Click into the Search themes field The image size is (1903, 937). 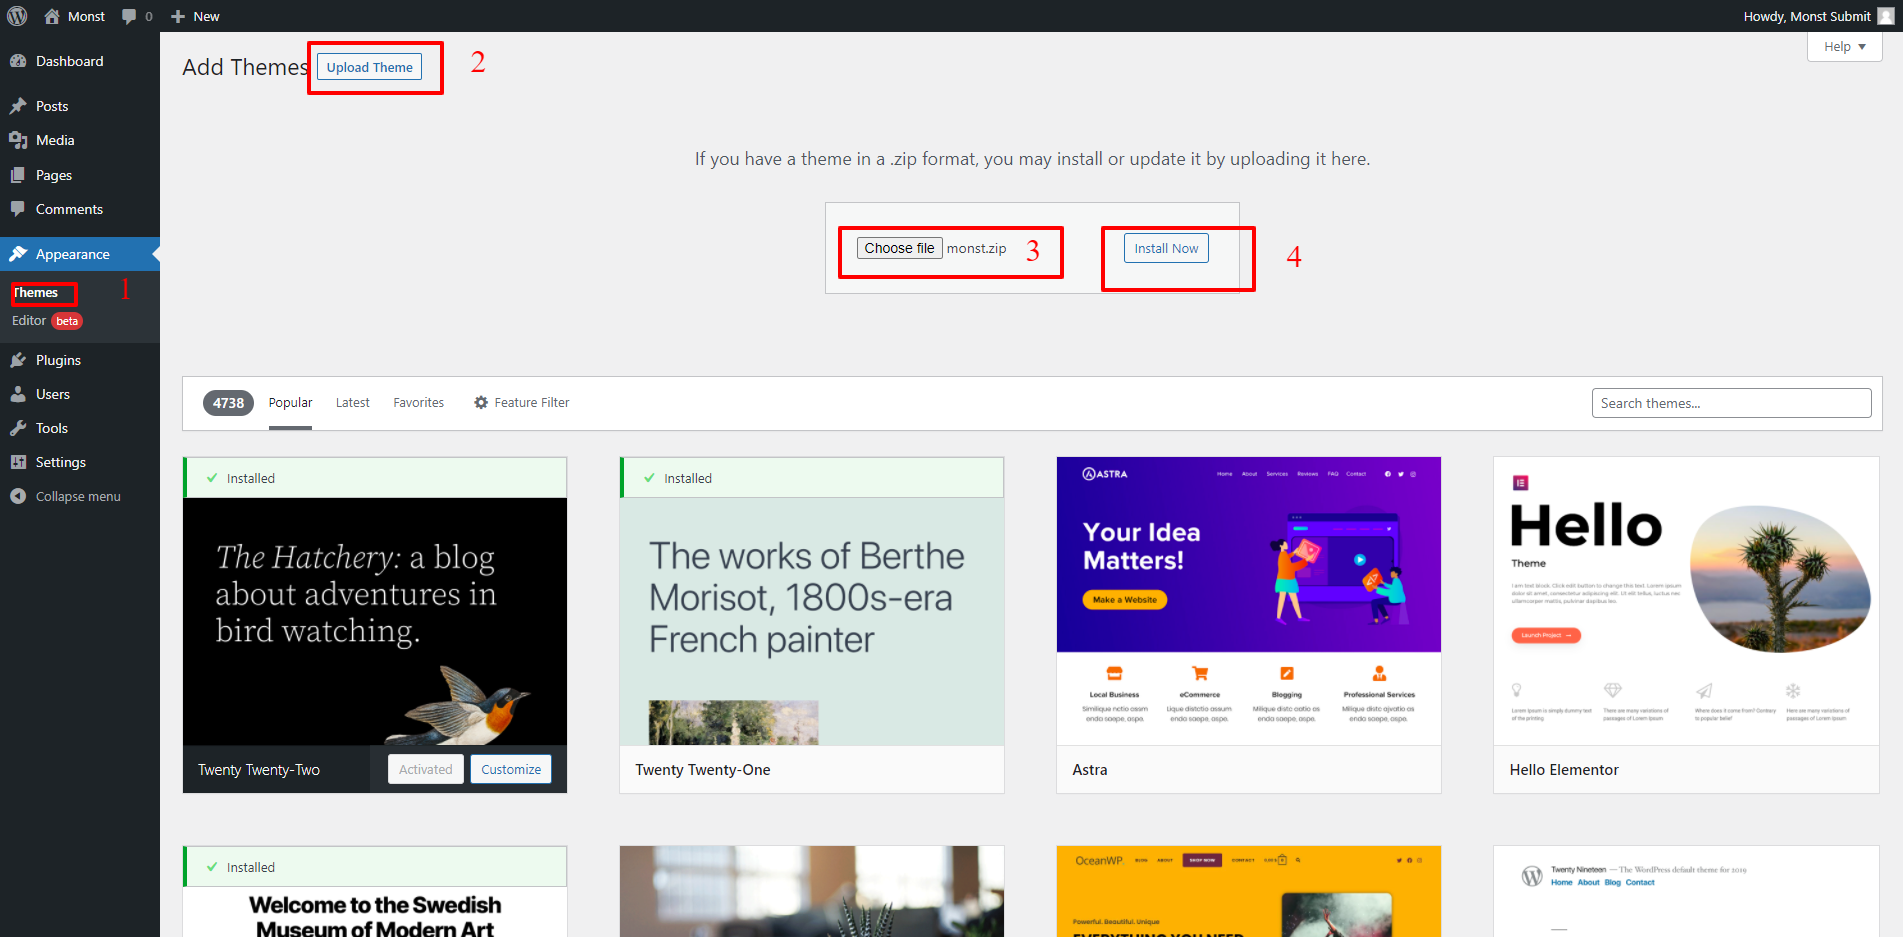1731,403
